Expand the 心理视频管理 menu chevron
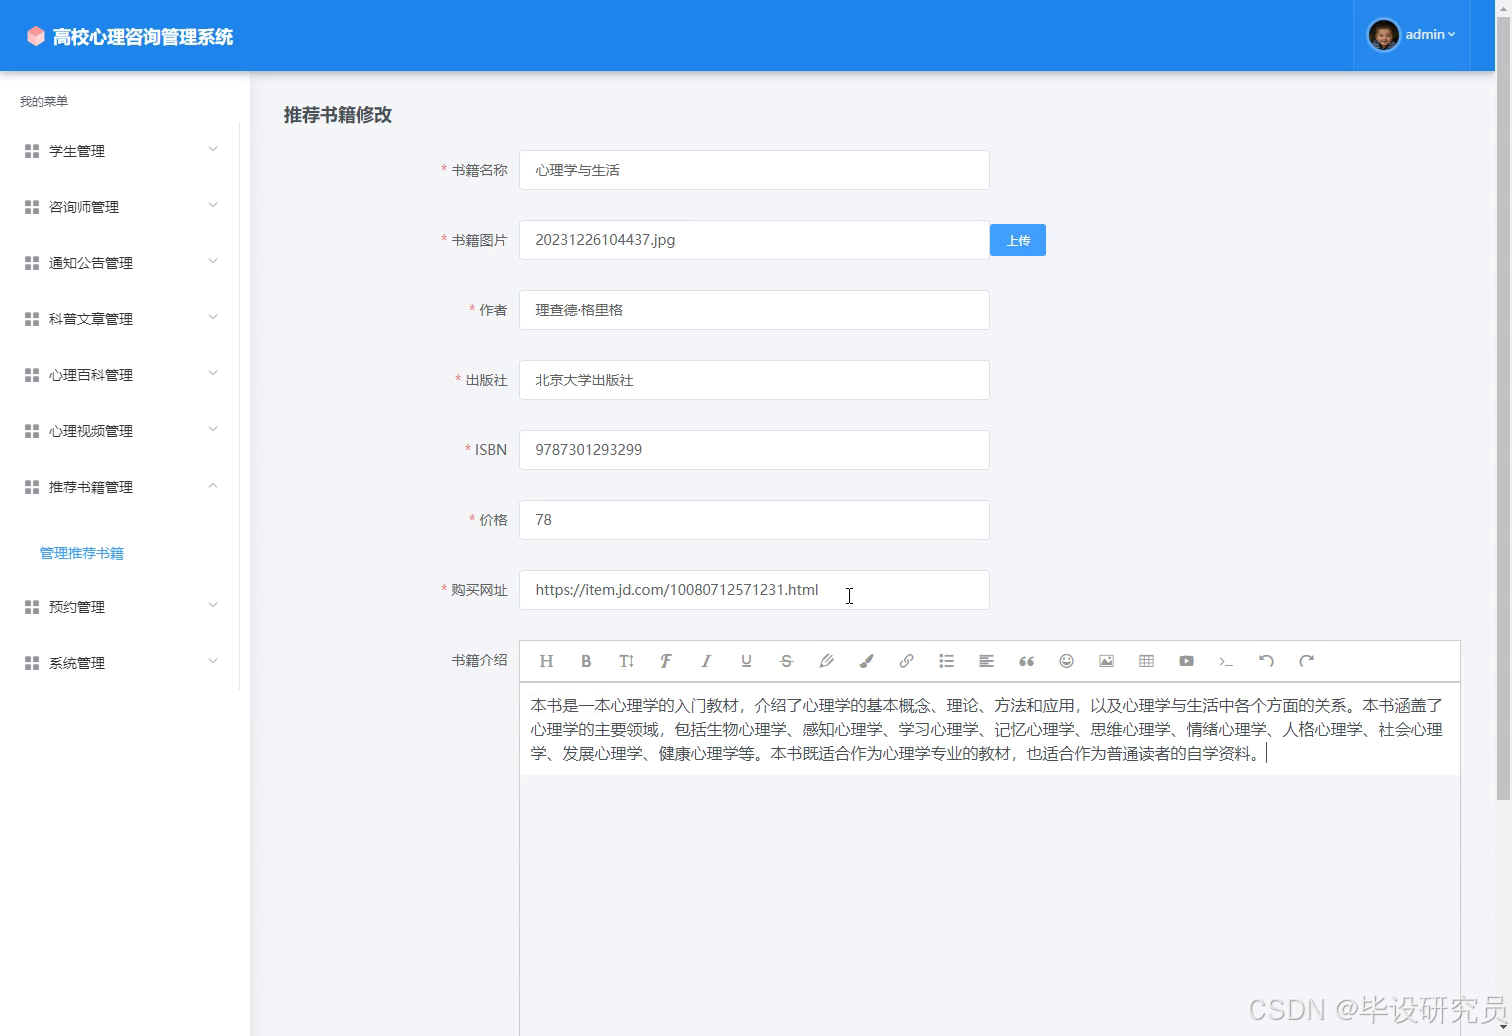 click(x=212, y=430)
